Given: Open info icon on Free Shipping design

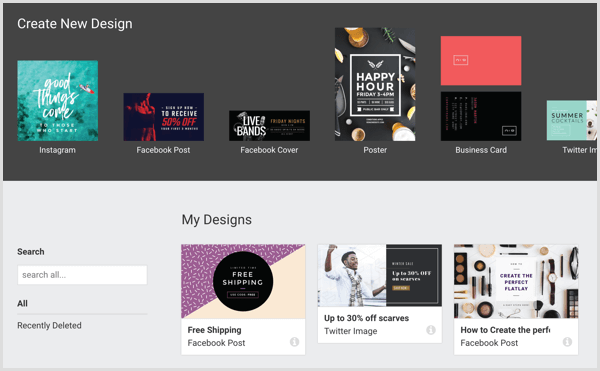Looking at the screenshot, I should pyautogui.click(x=294, y=342).
